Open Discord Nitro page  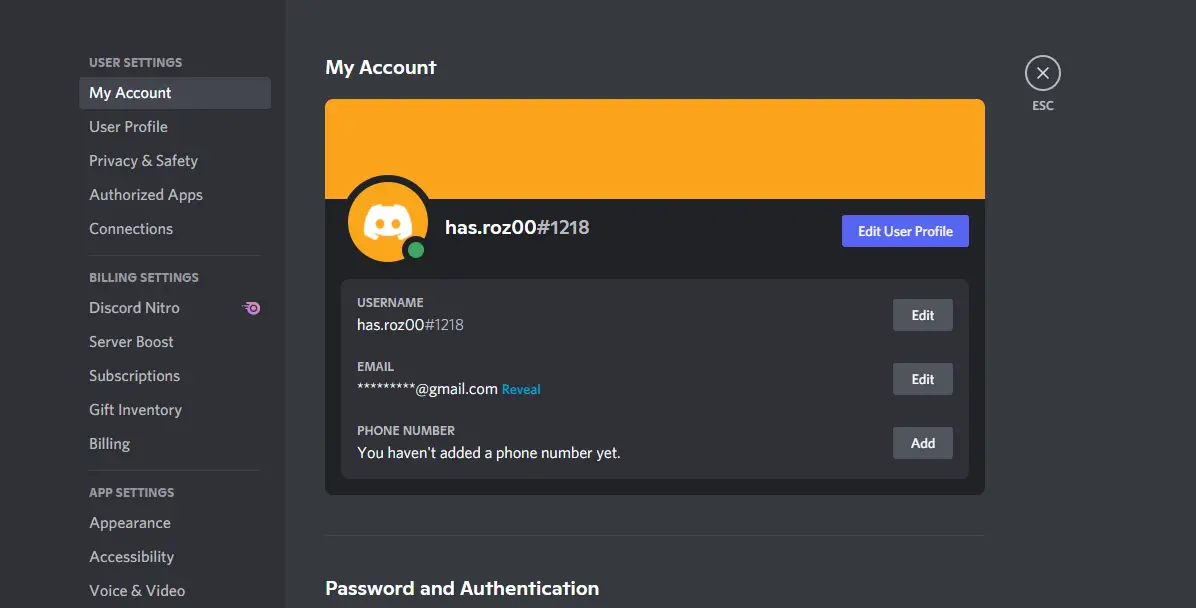click(x=175, y=308)
